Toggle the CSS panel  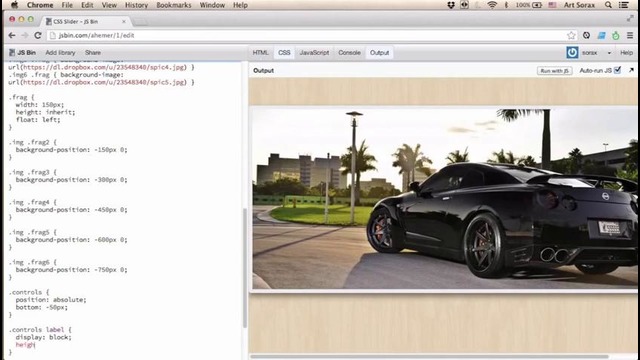tap(284, 53)
